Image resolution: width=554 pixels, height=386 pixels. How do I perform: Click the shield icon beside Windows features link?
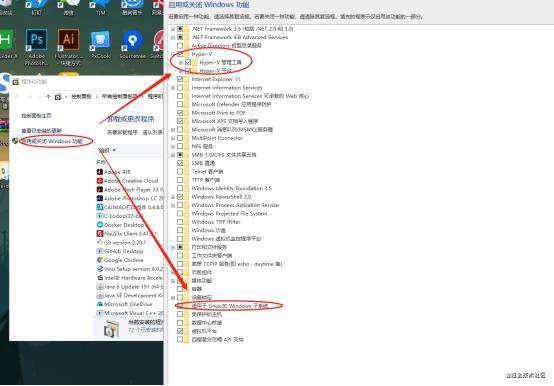point(15,141)
